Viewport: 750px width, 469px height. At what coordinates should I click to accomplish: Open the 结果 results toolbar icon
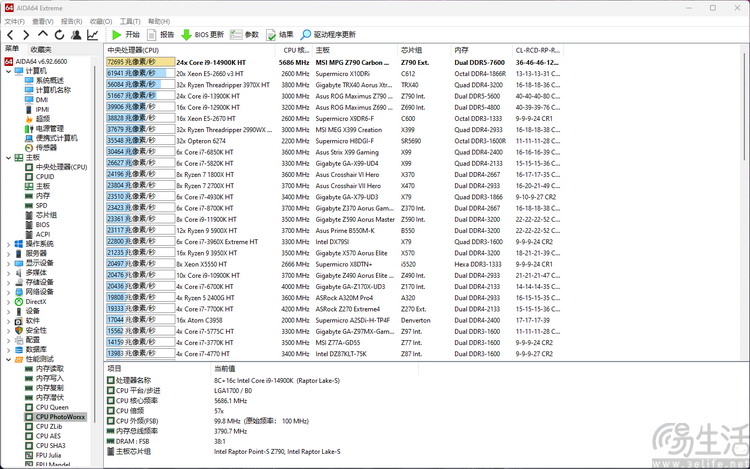click(x=271, y=34)
